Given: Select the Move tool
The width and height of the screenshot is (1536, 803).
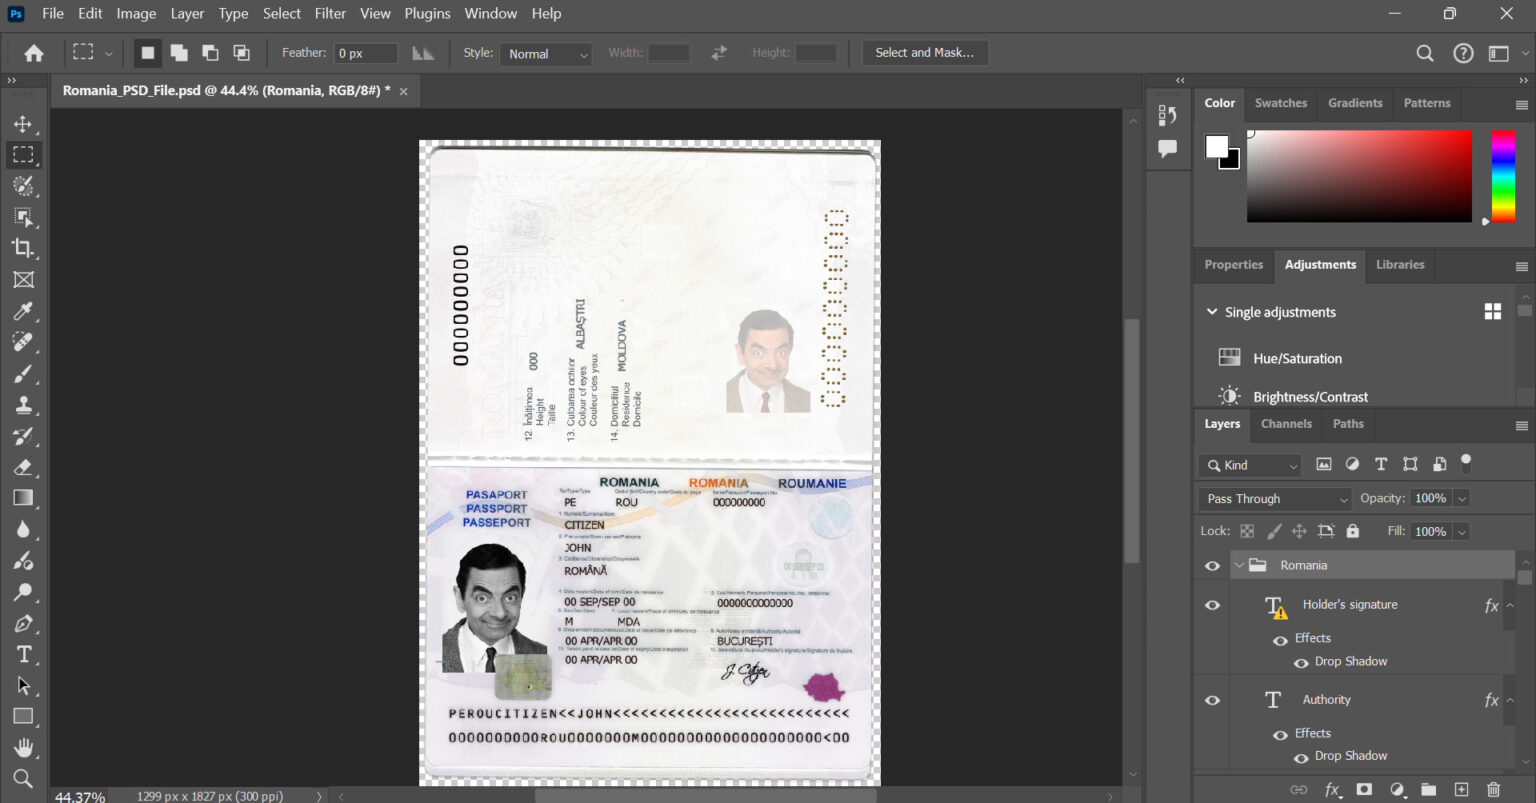Looking at the screenshot, I should click(x=23, y=124).
